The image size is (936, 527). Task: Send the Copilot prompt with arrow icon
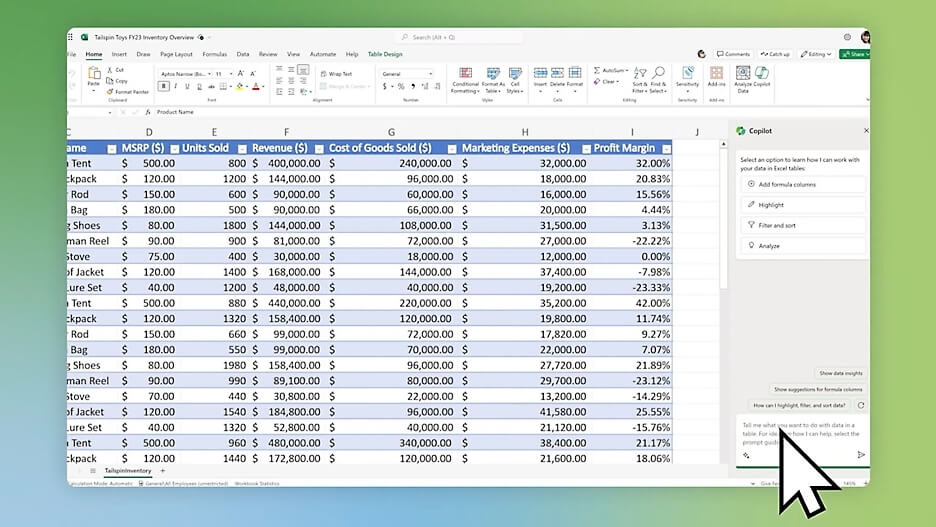(861, 455)
